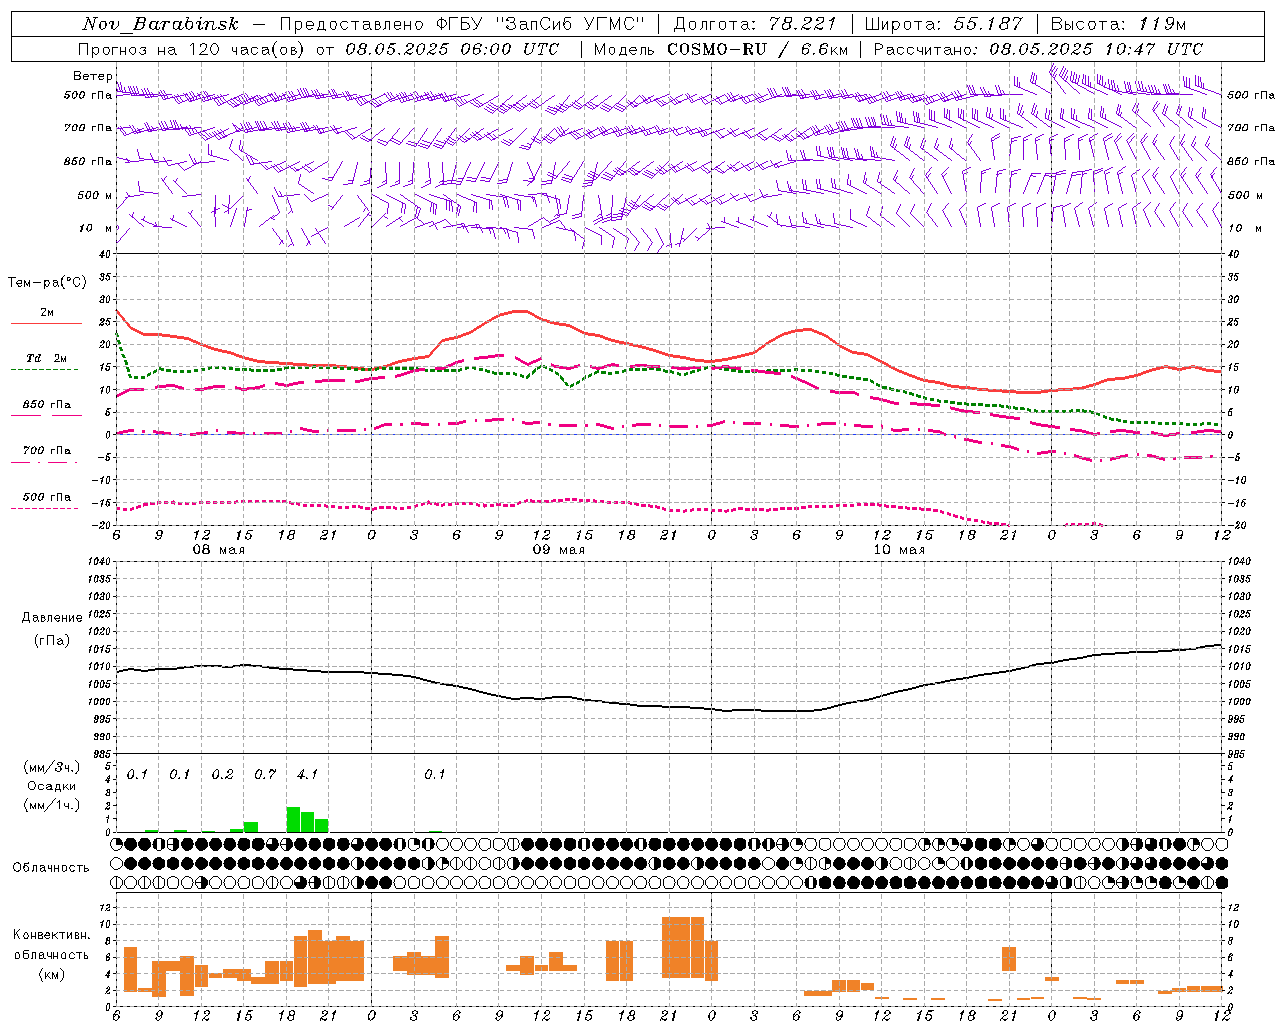The width and height of the screenshot is (1280, 1024).
Task: Click the 0.2 precipitation total value
Action: click(222, 774)
